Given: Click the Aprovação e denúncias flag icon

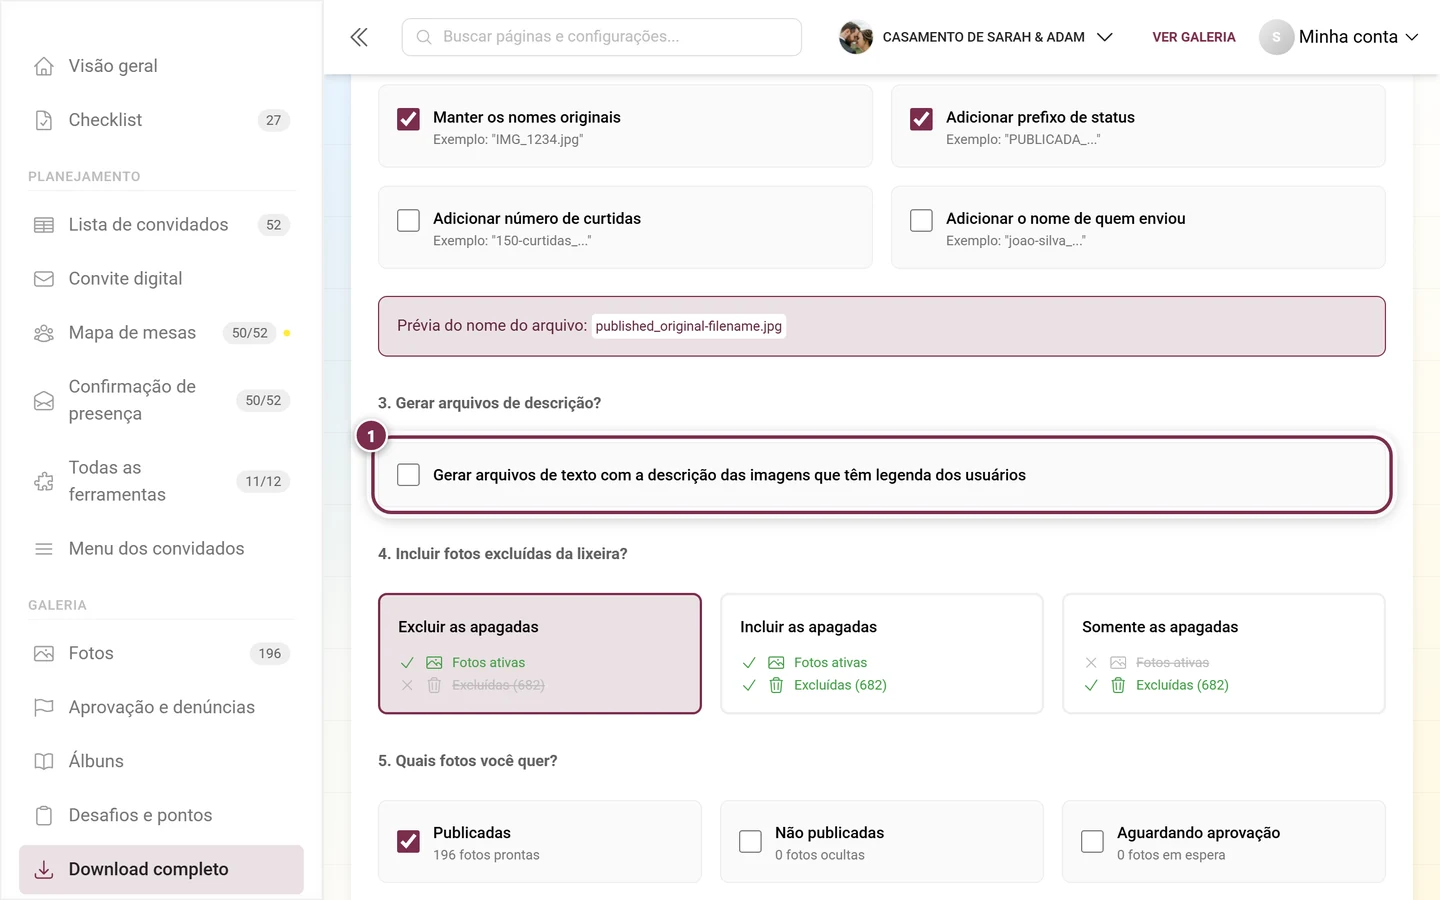Looking at the screenshot, I should [x=44, y=708].
